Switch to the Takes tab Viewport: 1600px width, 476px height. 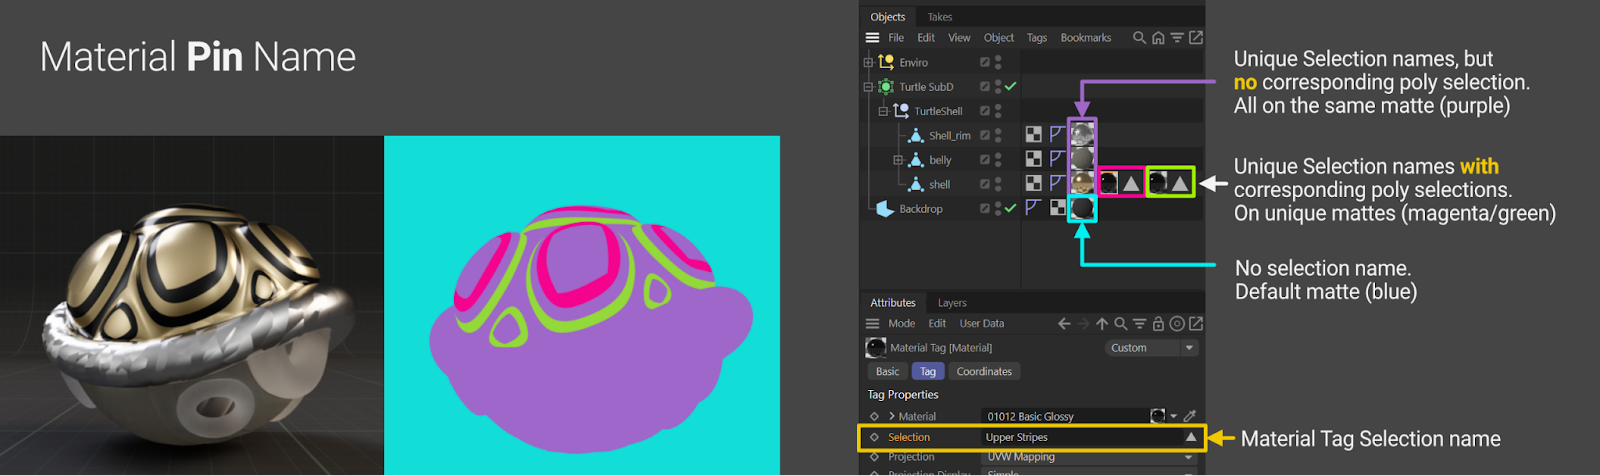[940, 17]
